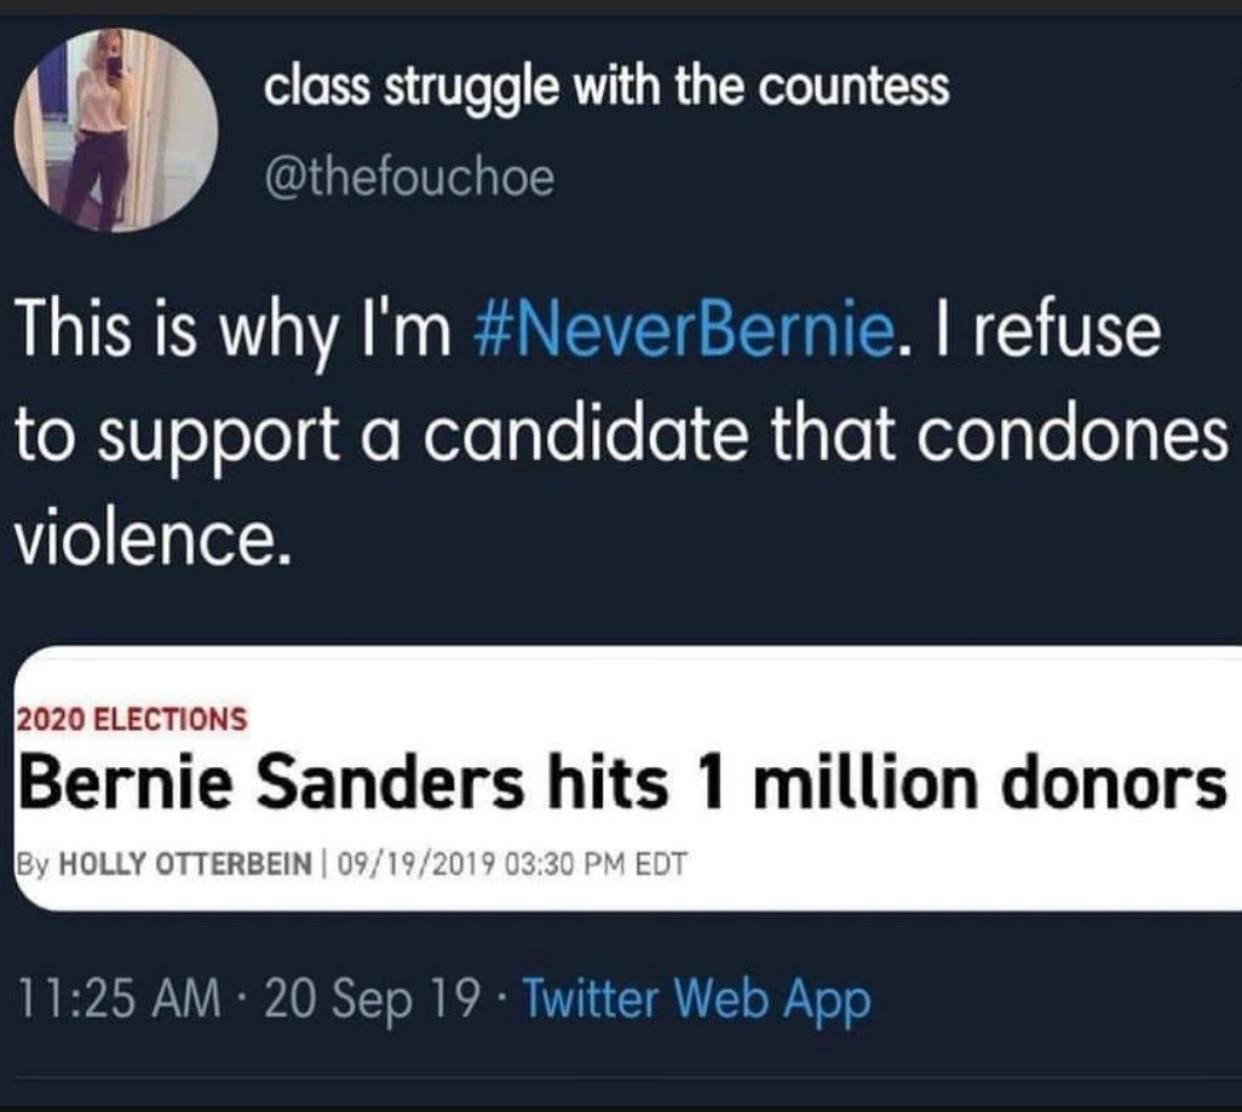The height and width of the screenshot is (1112, 1242).
Task: Click the "Twitter Web App" source link
Action: pos(696,997)
